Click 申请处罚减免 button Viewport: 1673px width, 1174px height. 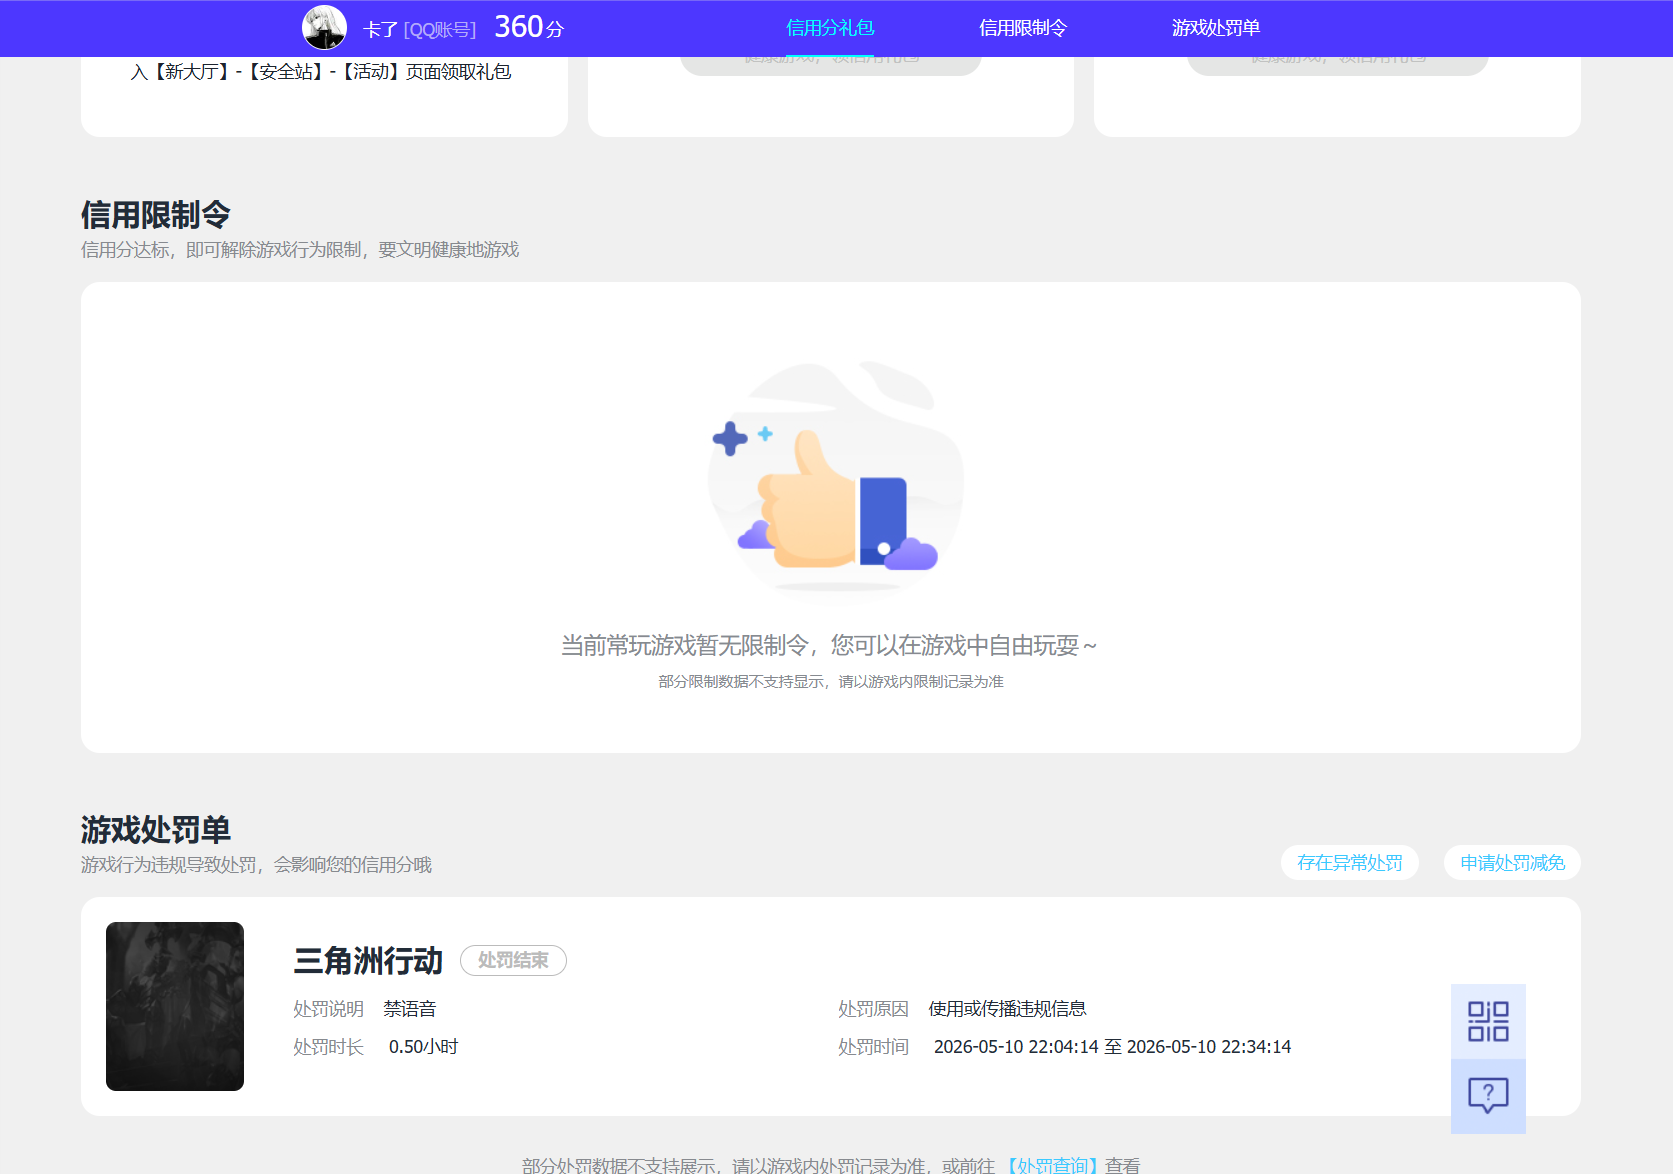point(1512,863)
